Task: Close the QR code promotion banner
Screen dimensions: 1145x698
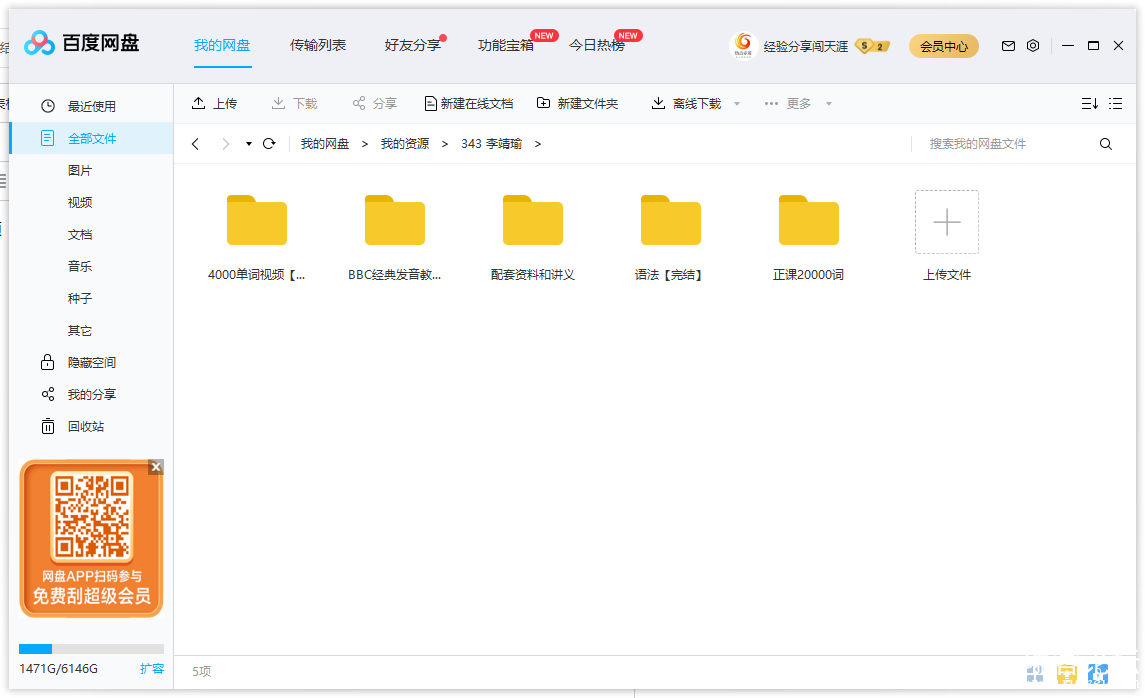Action: pyautogui.click(x=155, y=467)
